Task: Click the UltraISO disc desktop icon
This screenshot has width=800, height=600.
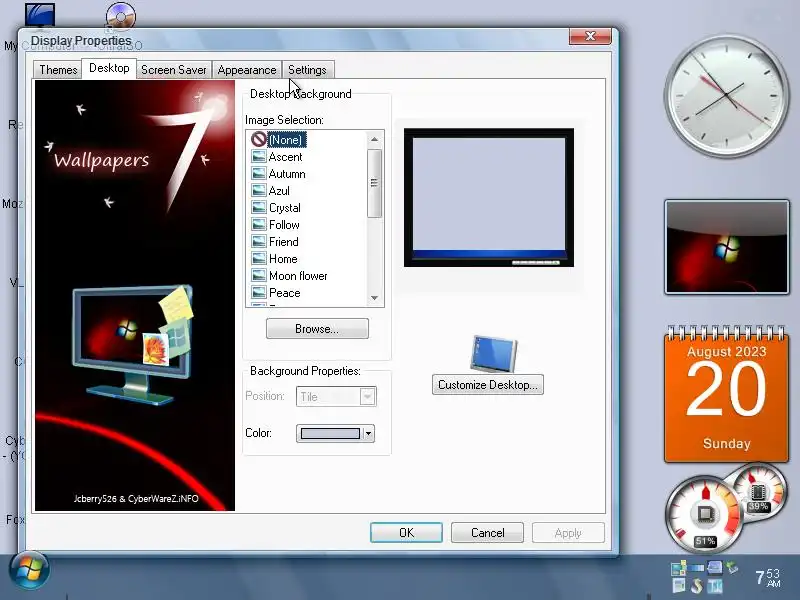Action: click(x=121, y=15)
